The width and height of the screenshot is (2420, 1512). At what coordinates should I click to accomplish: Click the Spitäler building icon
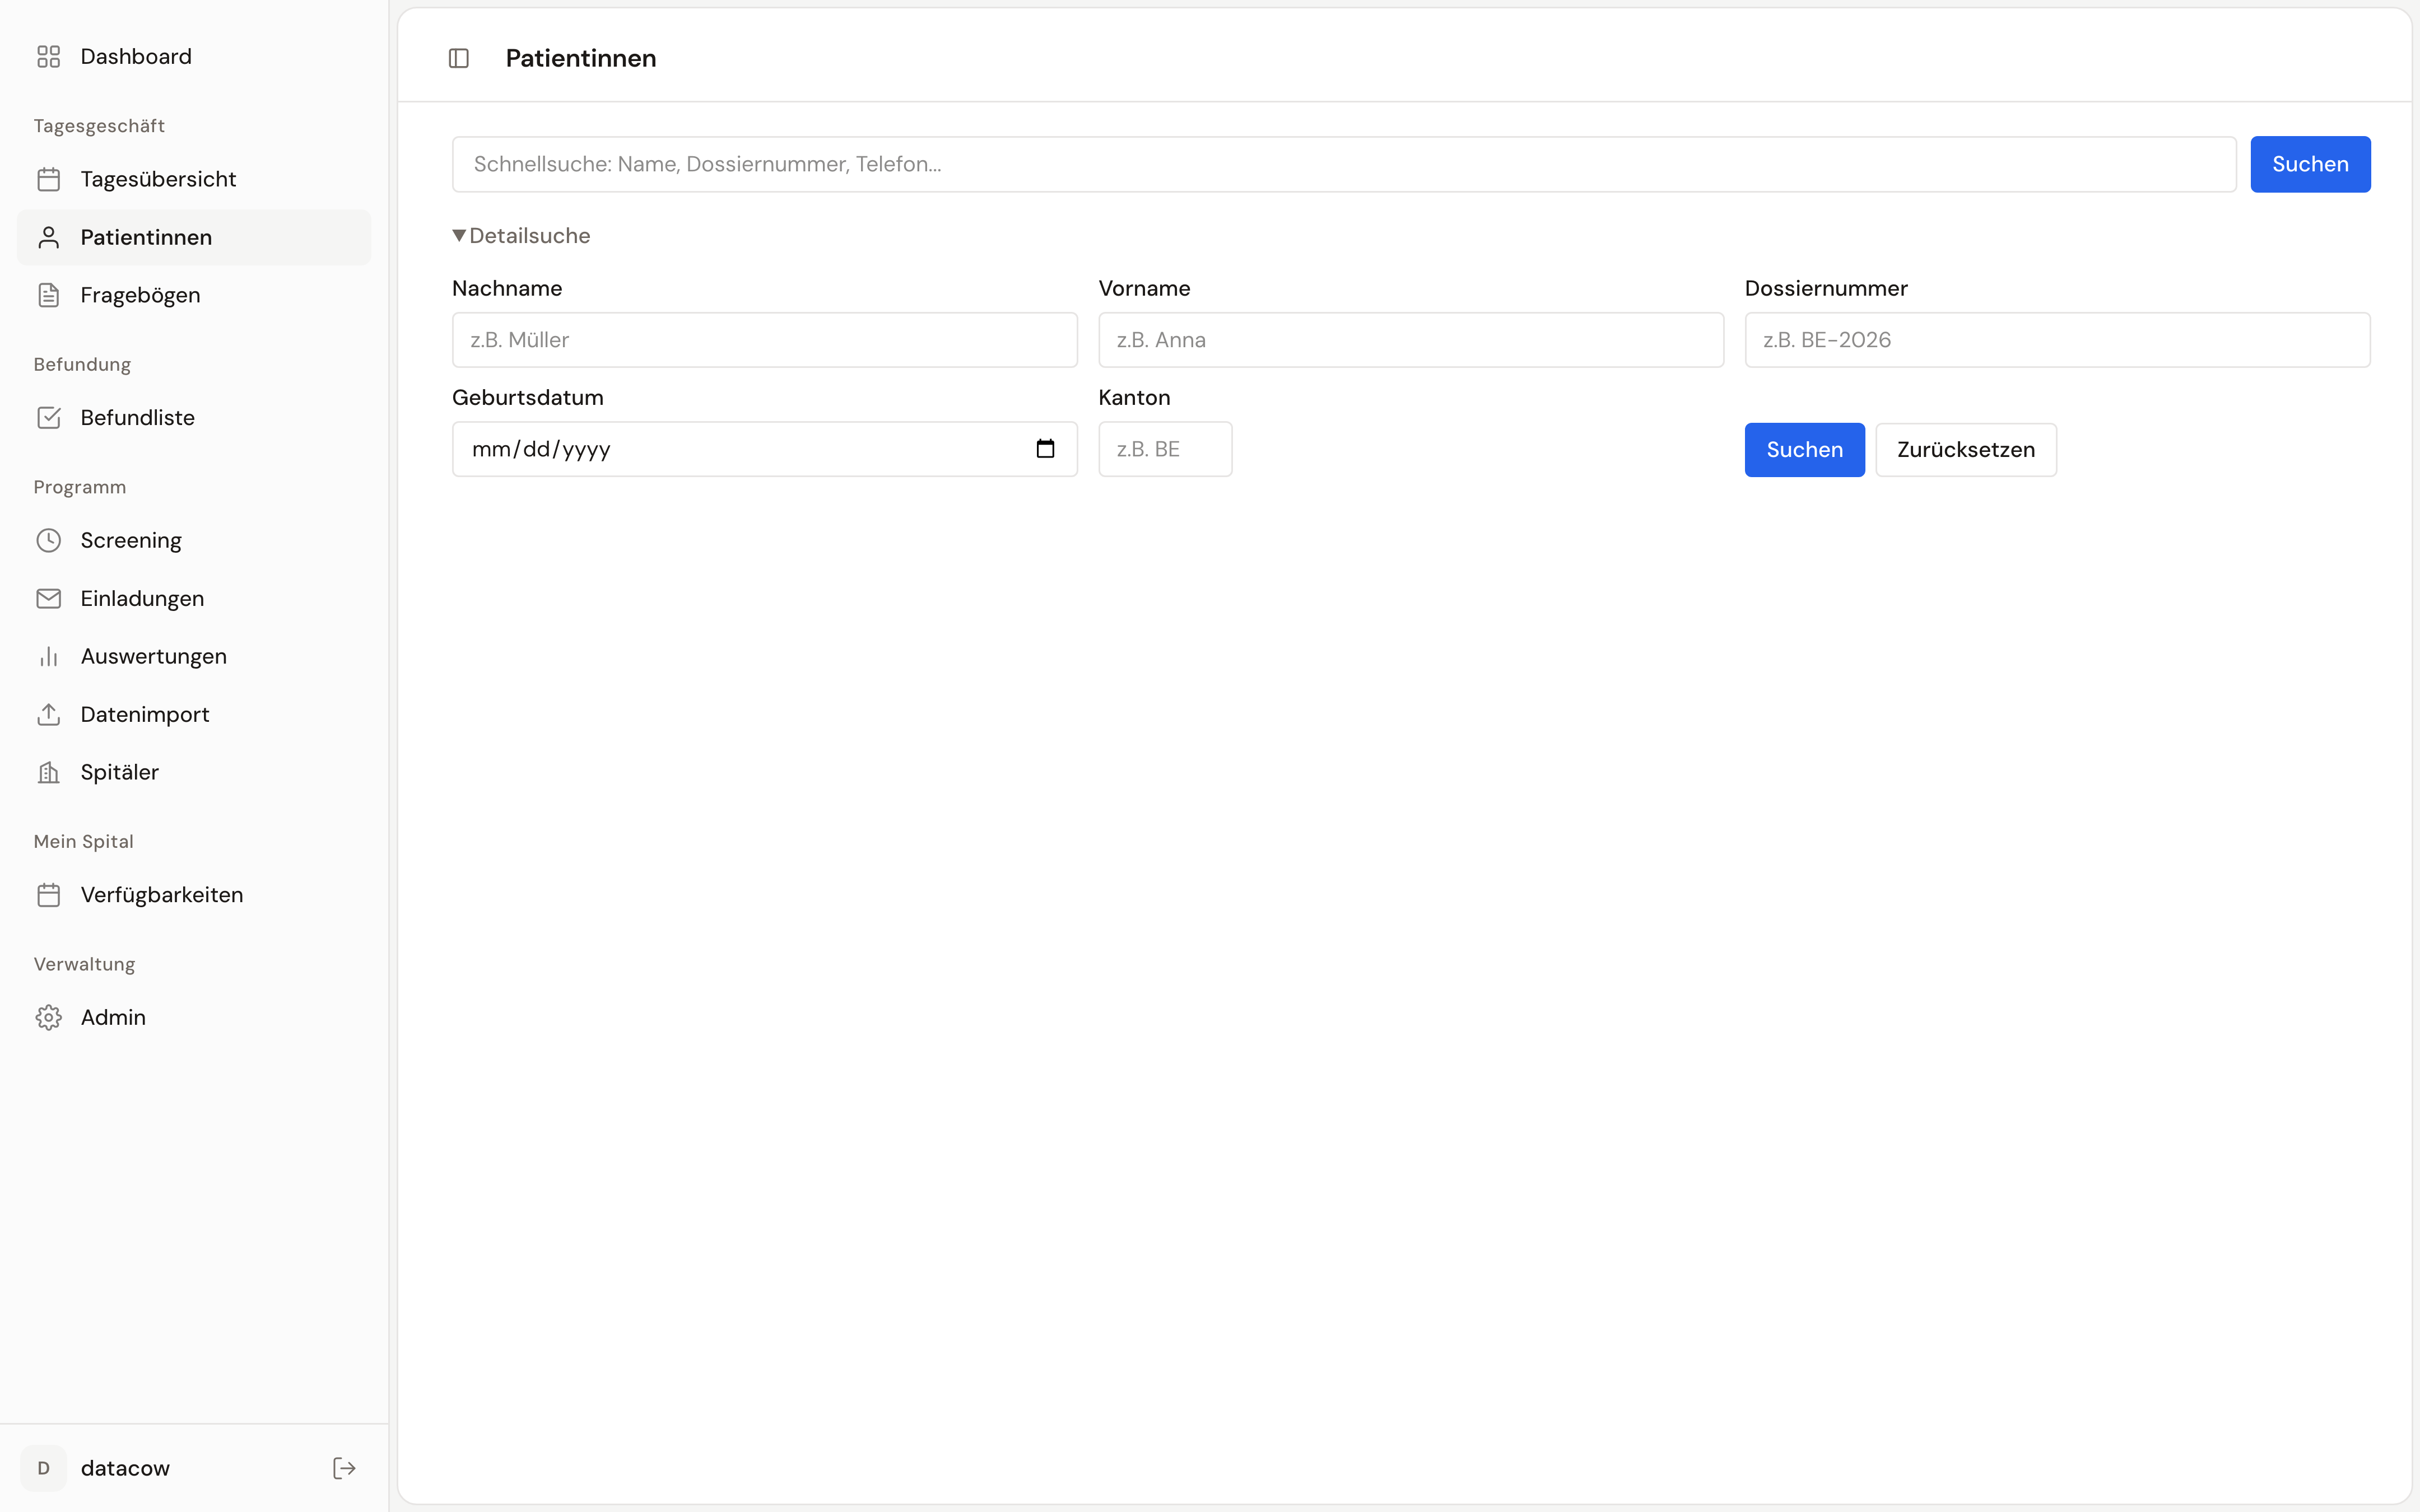[49, 772]
